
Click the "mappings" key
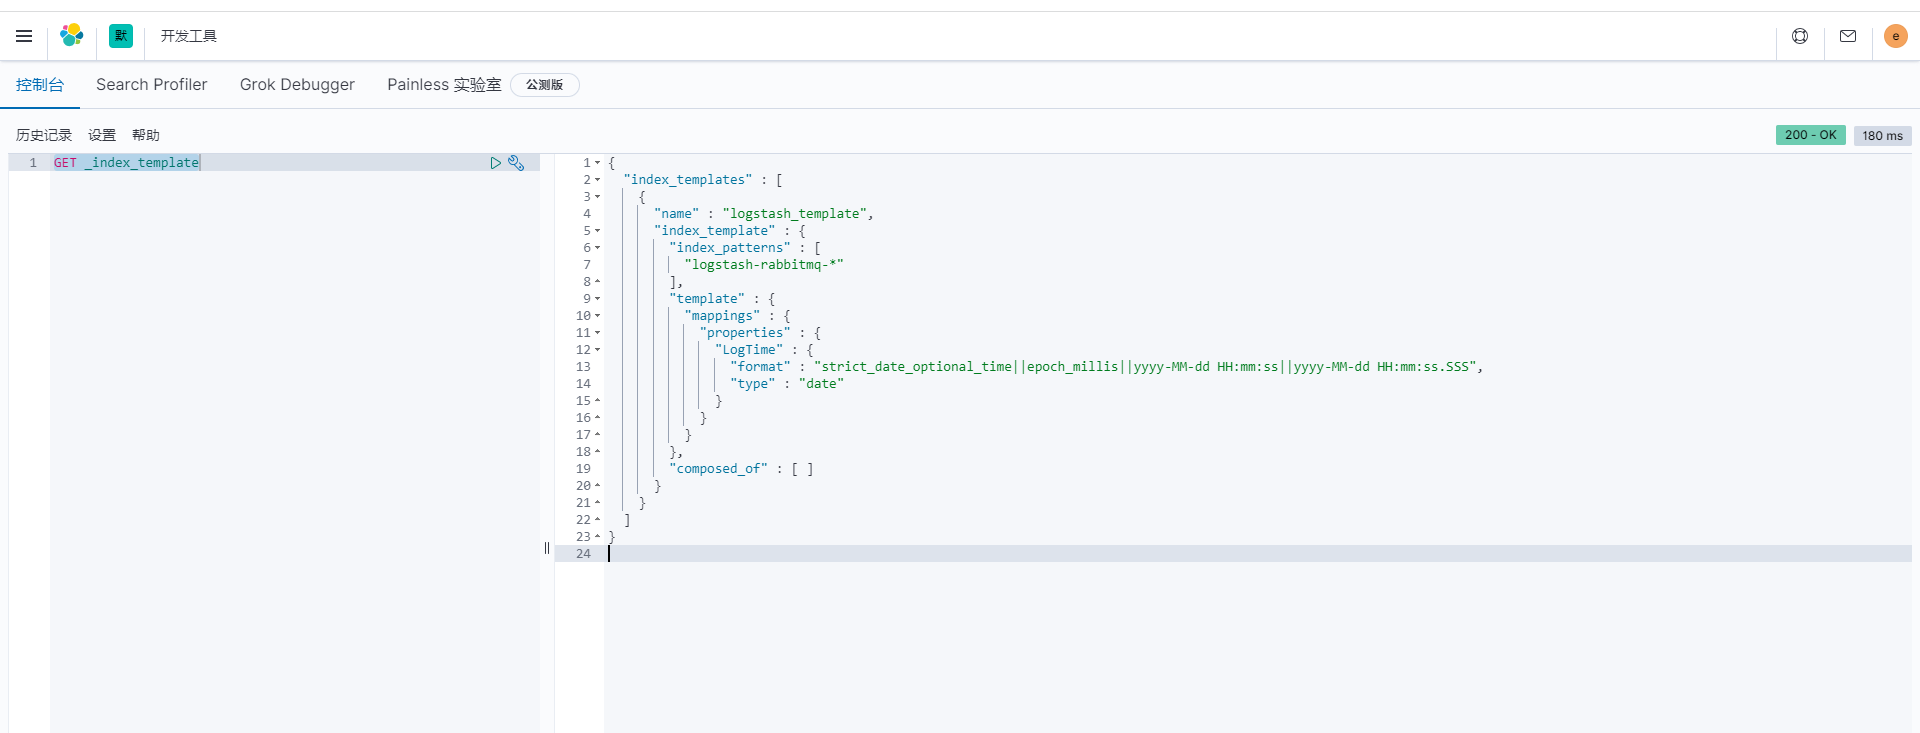point(722,316)
